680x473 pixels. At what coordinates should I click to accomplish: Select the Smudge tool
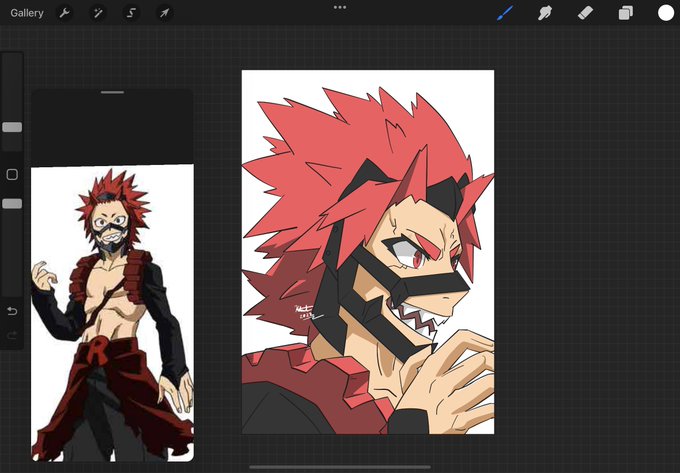(x=545, y=13)
